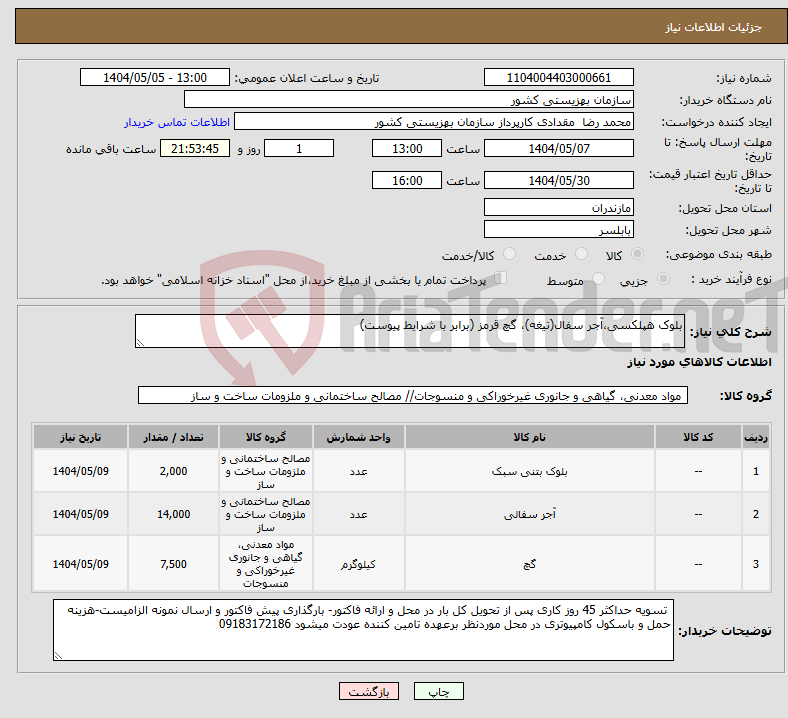The width and height of the screenshot is (788, 718).
Task: Click the response deadline time 13:00 field
Action: click(x=407, y=148)
